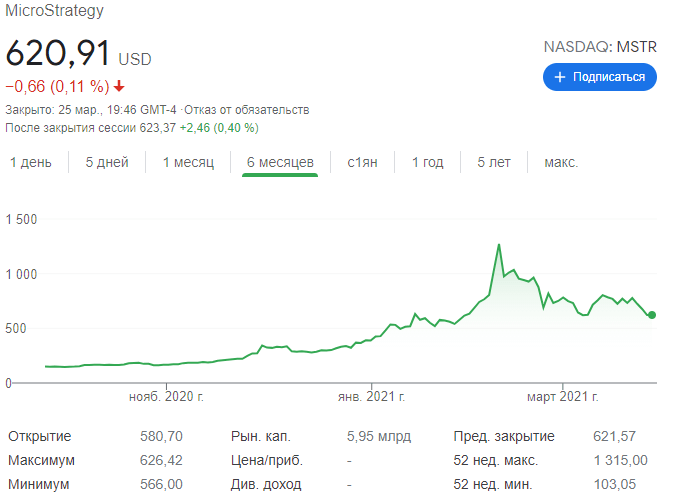The image size is (673, 502).
Task: Click the 5,95 млрд value
Action: coord(379,436)
